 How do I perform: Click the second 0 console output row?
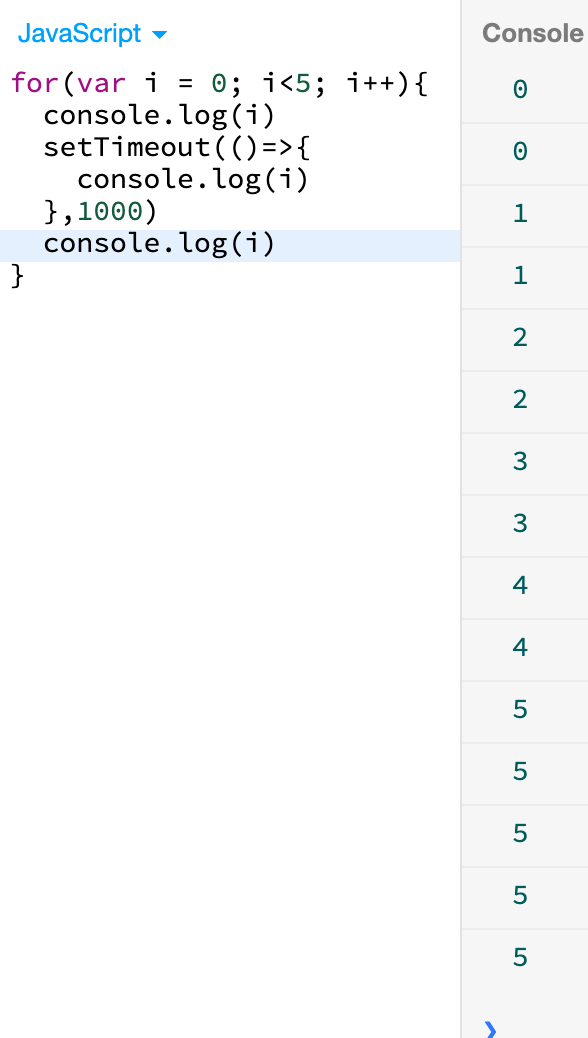(524, 153)
